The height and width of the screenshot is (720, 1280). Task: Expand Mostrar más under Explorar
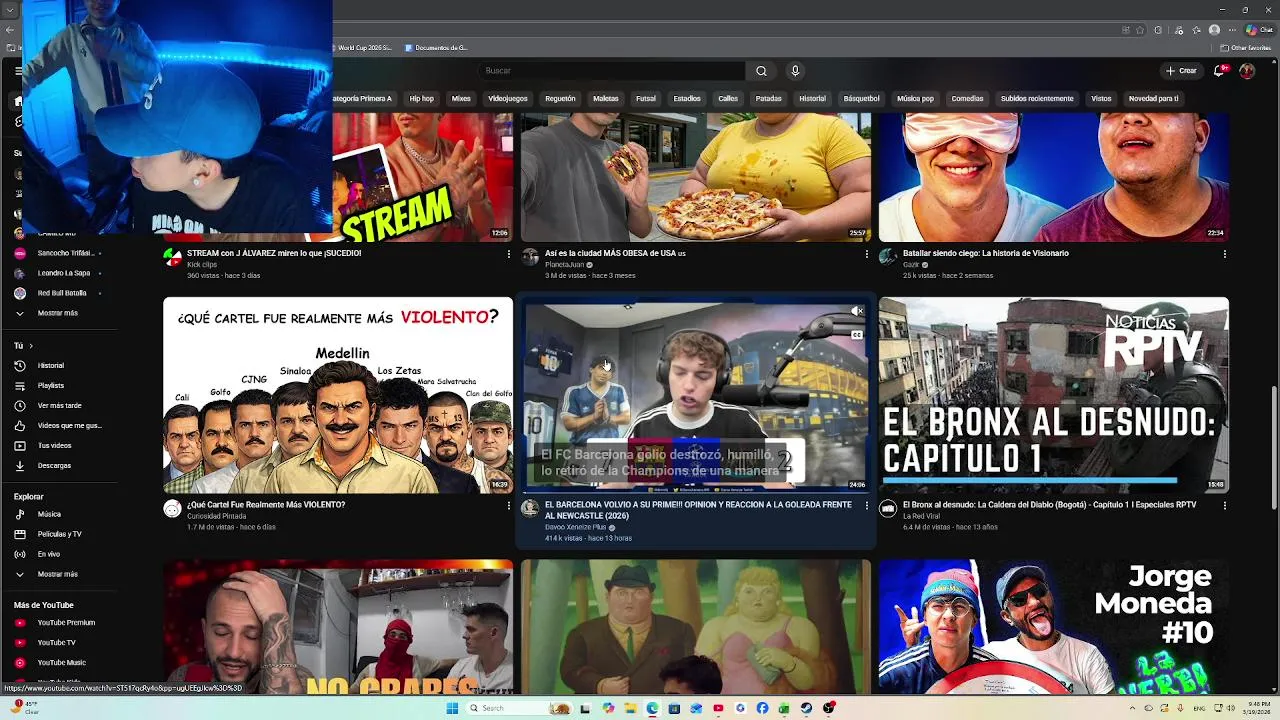point(57,575)
